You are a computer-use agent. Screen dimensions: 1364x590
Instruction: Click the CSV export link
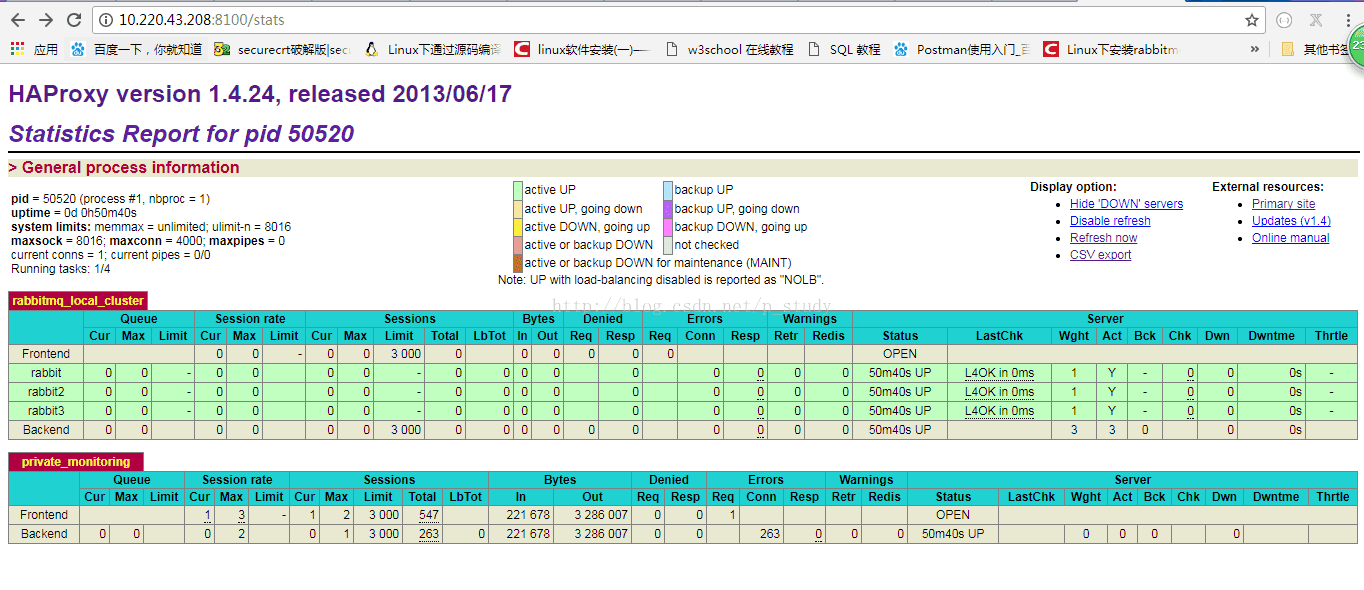[1100, 255]
